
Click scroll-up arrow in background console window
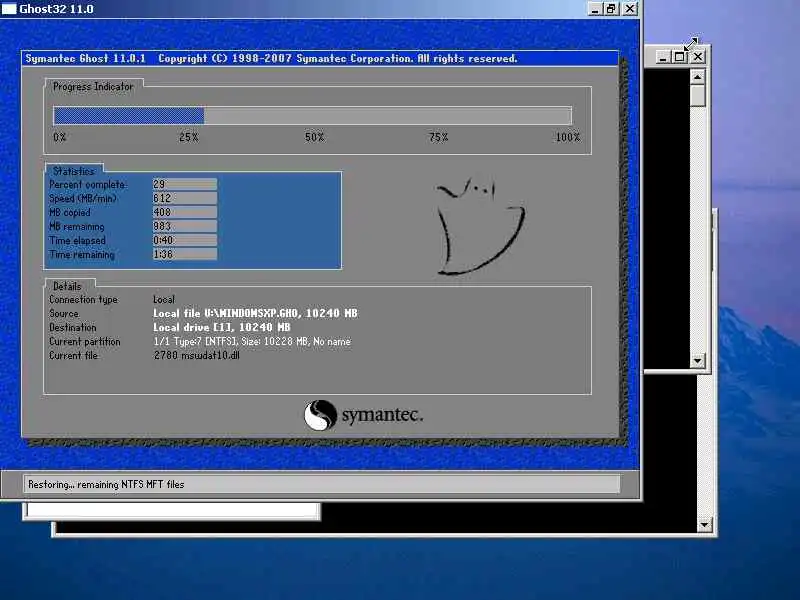[697, 77]
